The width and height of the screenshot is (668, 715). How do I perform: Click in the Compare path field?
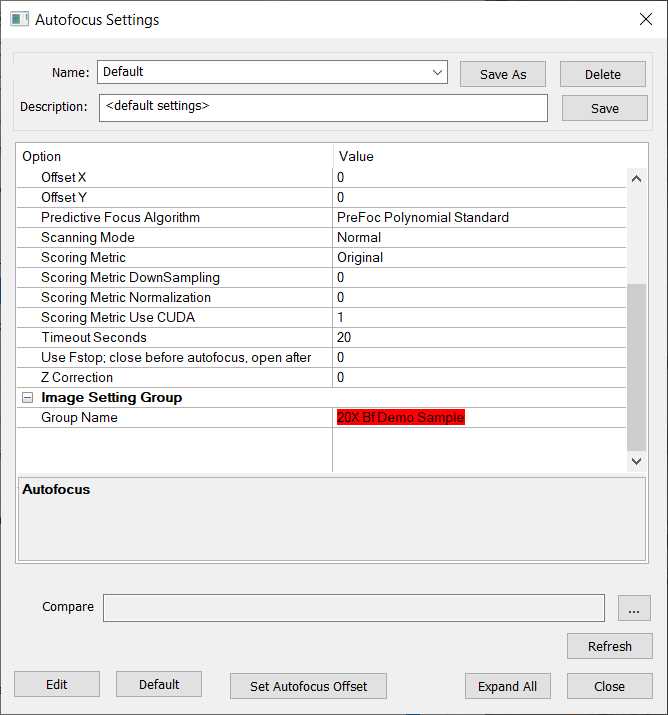click(354, 608)
